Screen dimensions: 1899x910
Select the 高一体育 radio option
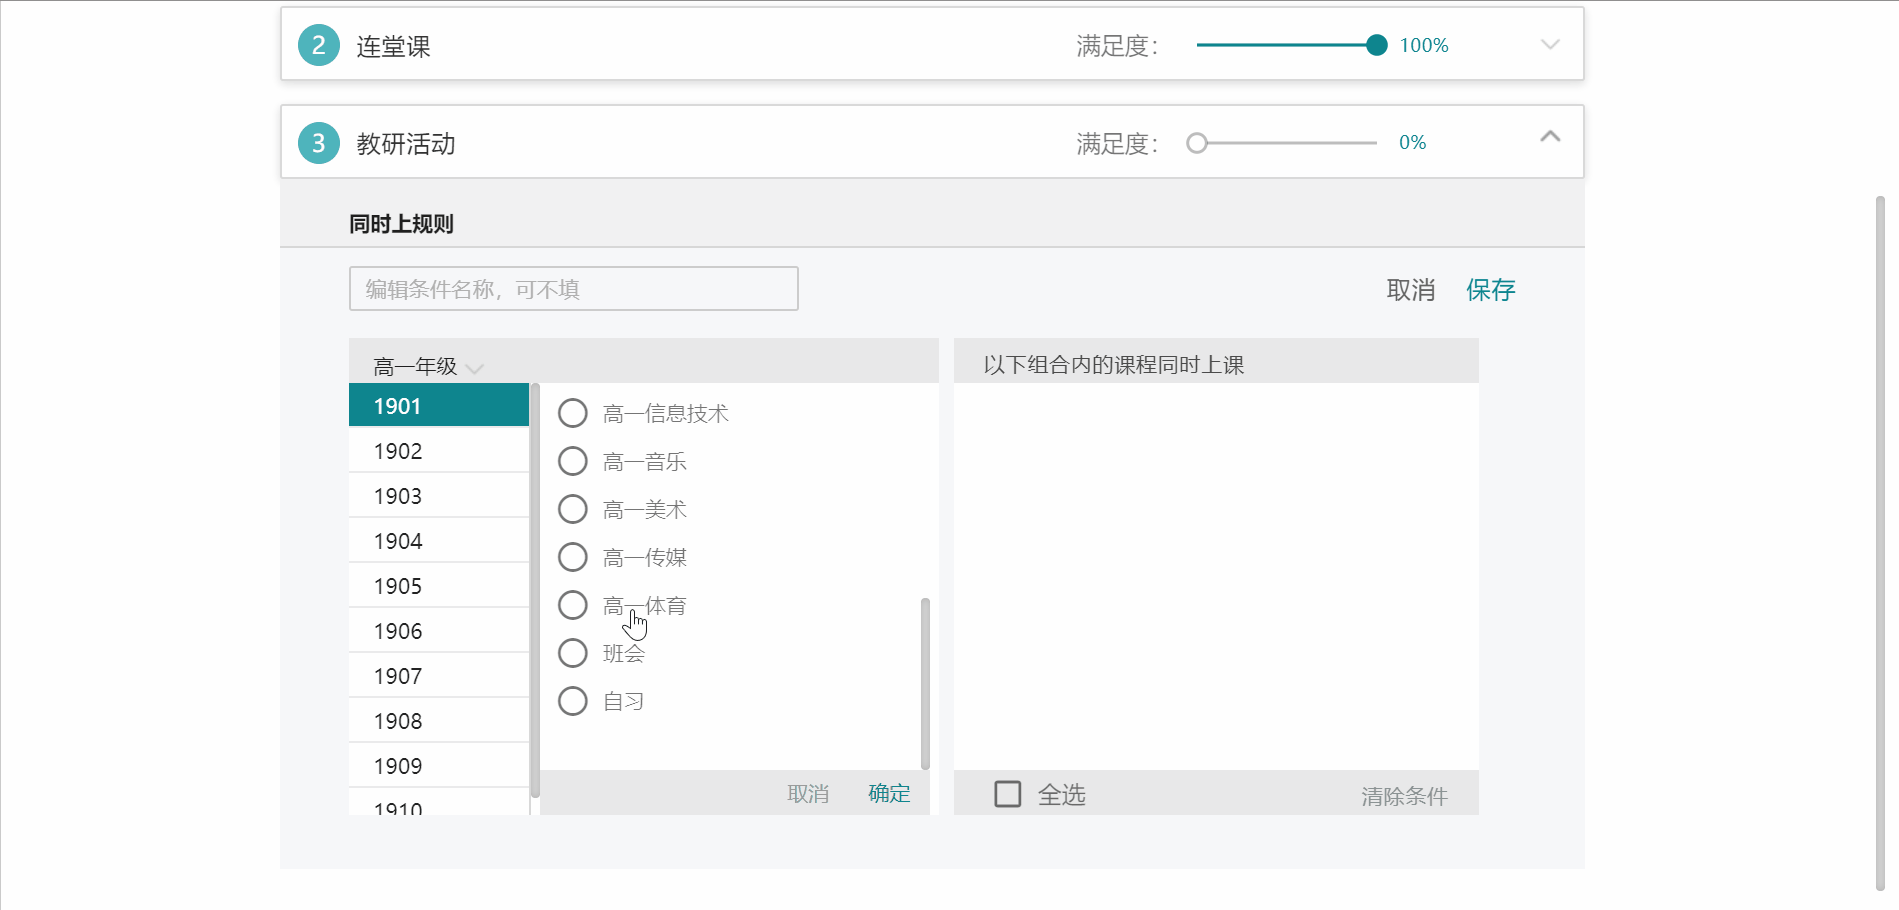[x=573, y=605]
